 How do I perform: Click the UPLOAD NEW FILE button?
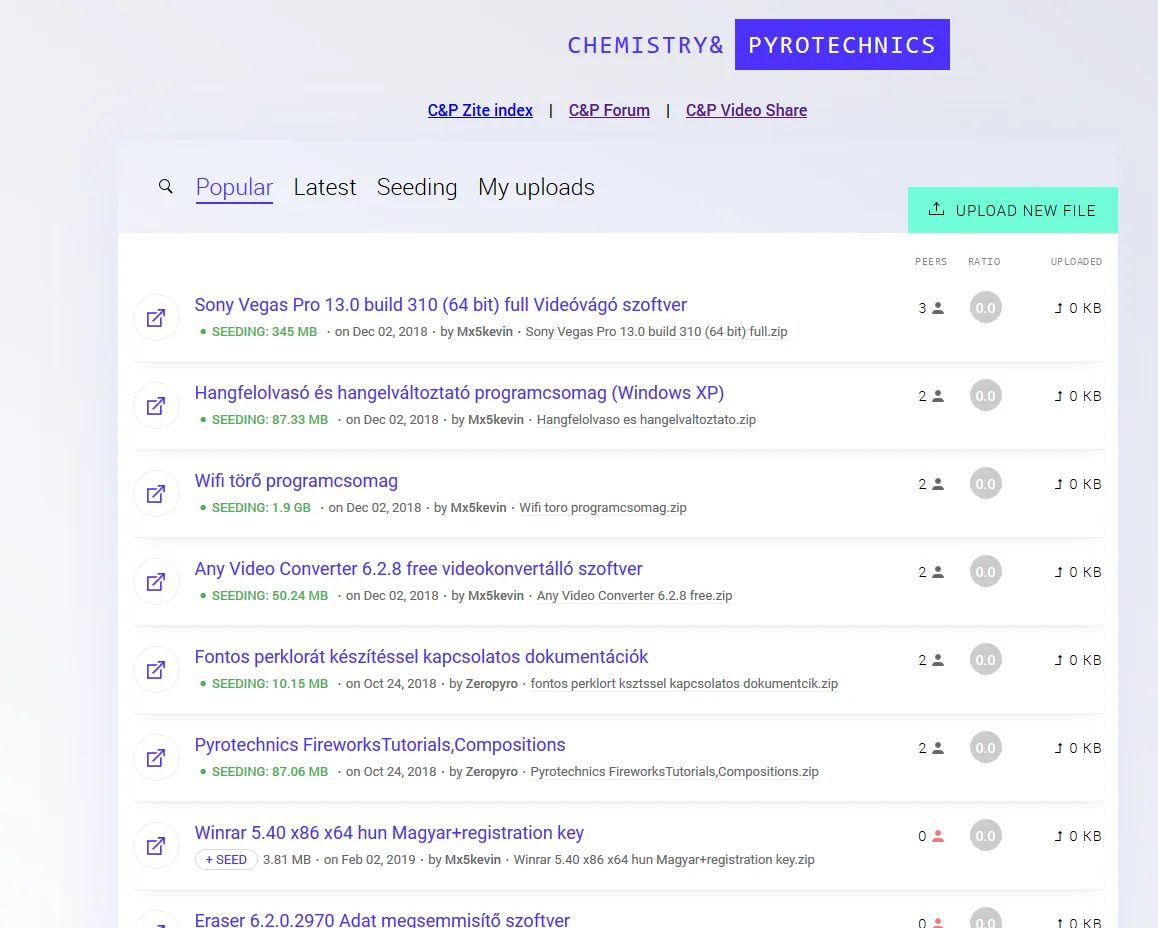click(1013, 210)
